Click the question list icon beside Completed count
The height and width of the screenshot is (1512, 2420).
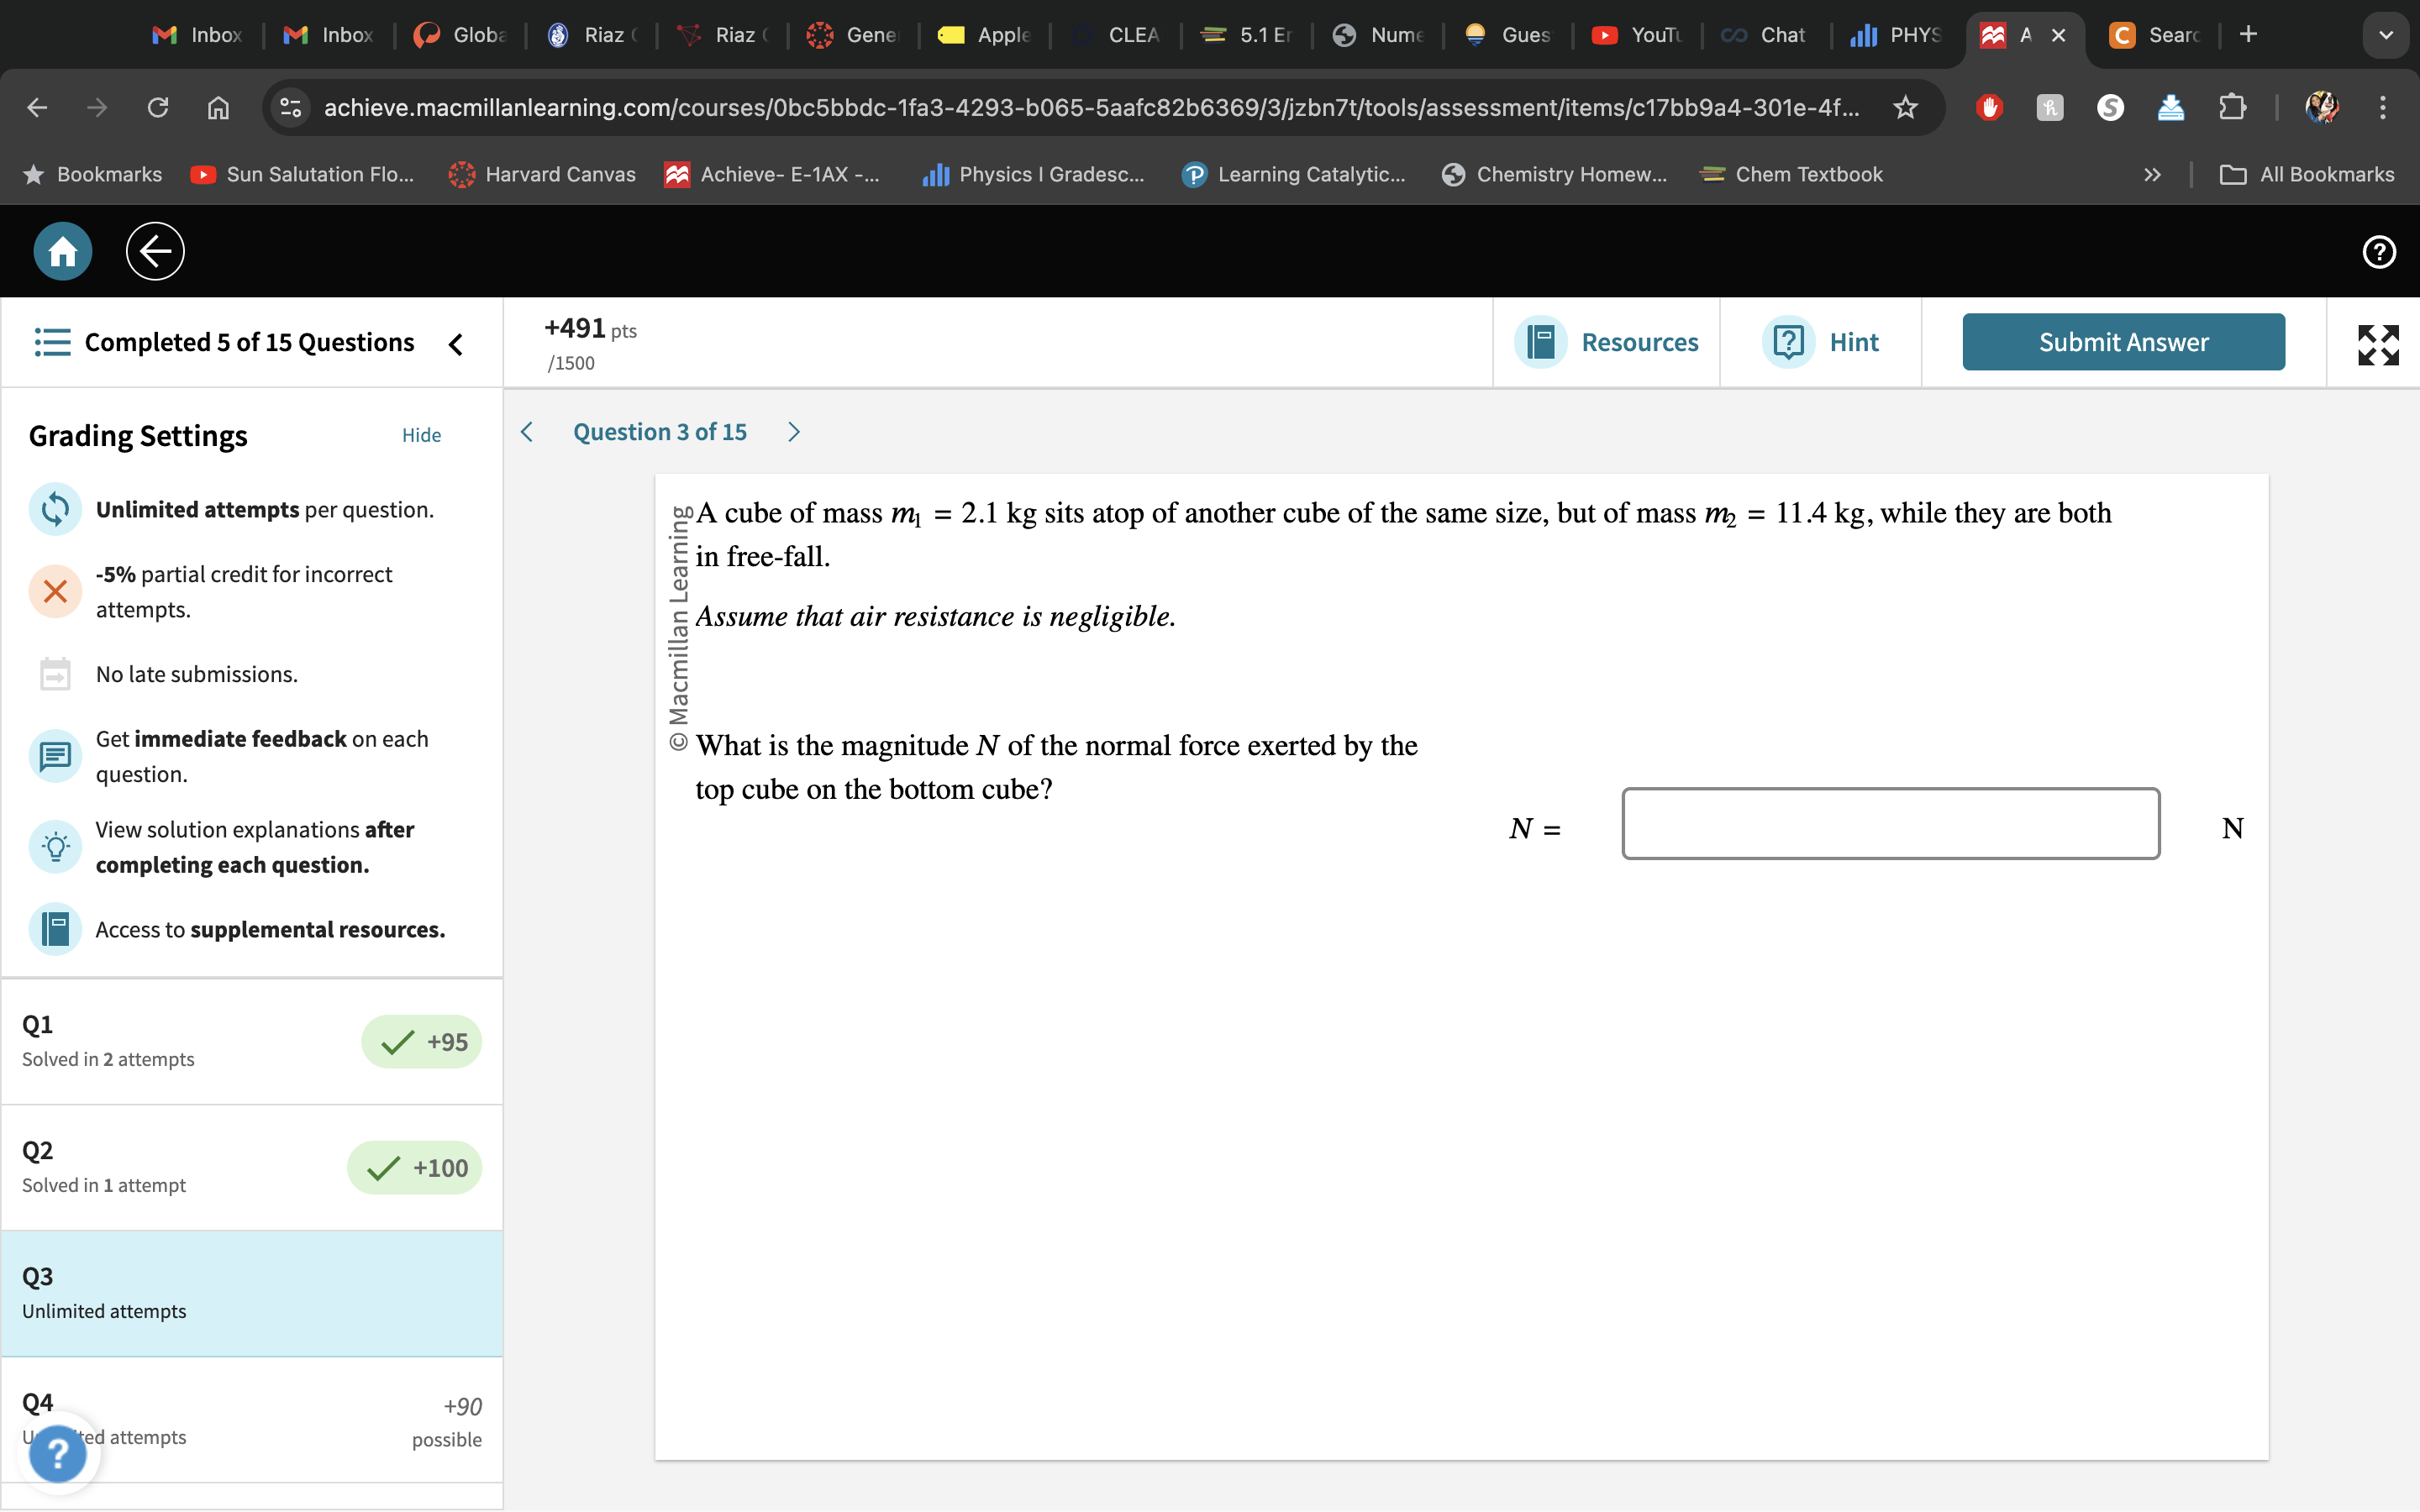(x=52, y=342)
